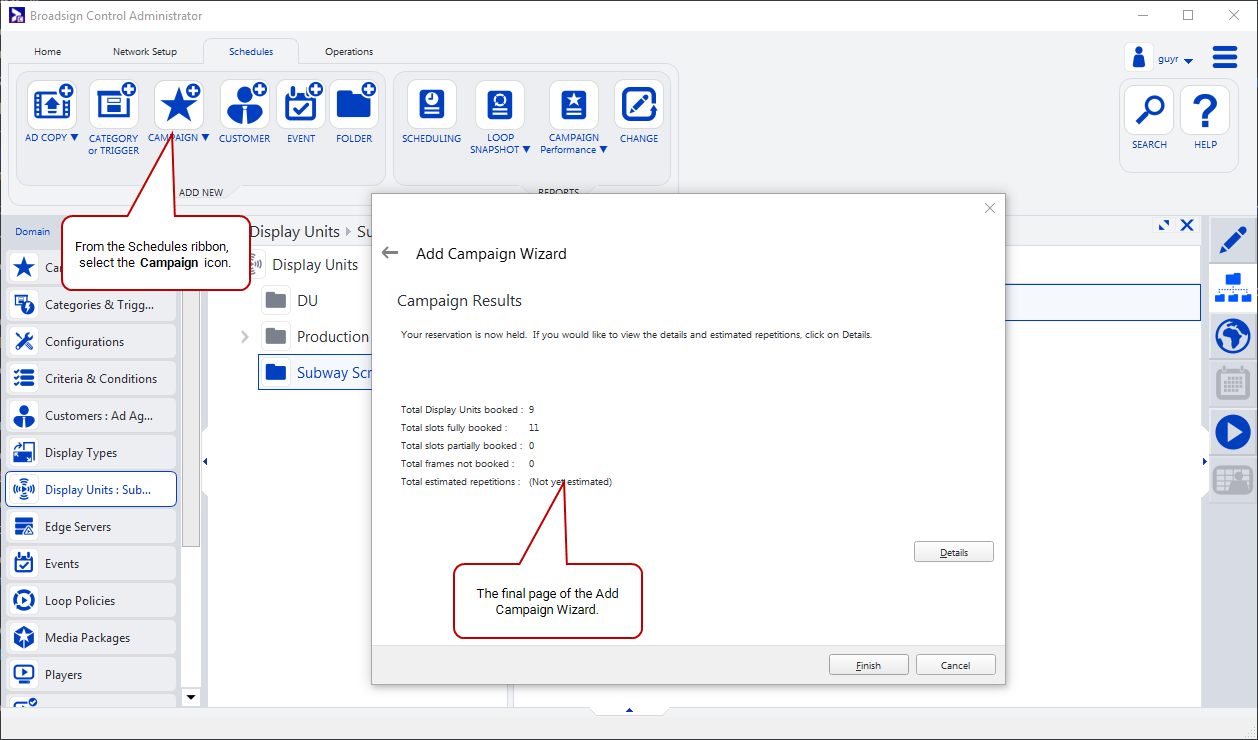Click Finish to complete the wizard
This screenshot has width=1258, height=740.
tap(868, 665)
